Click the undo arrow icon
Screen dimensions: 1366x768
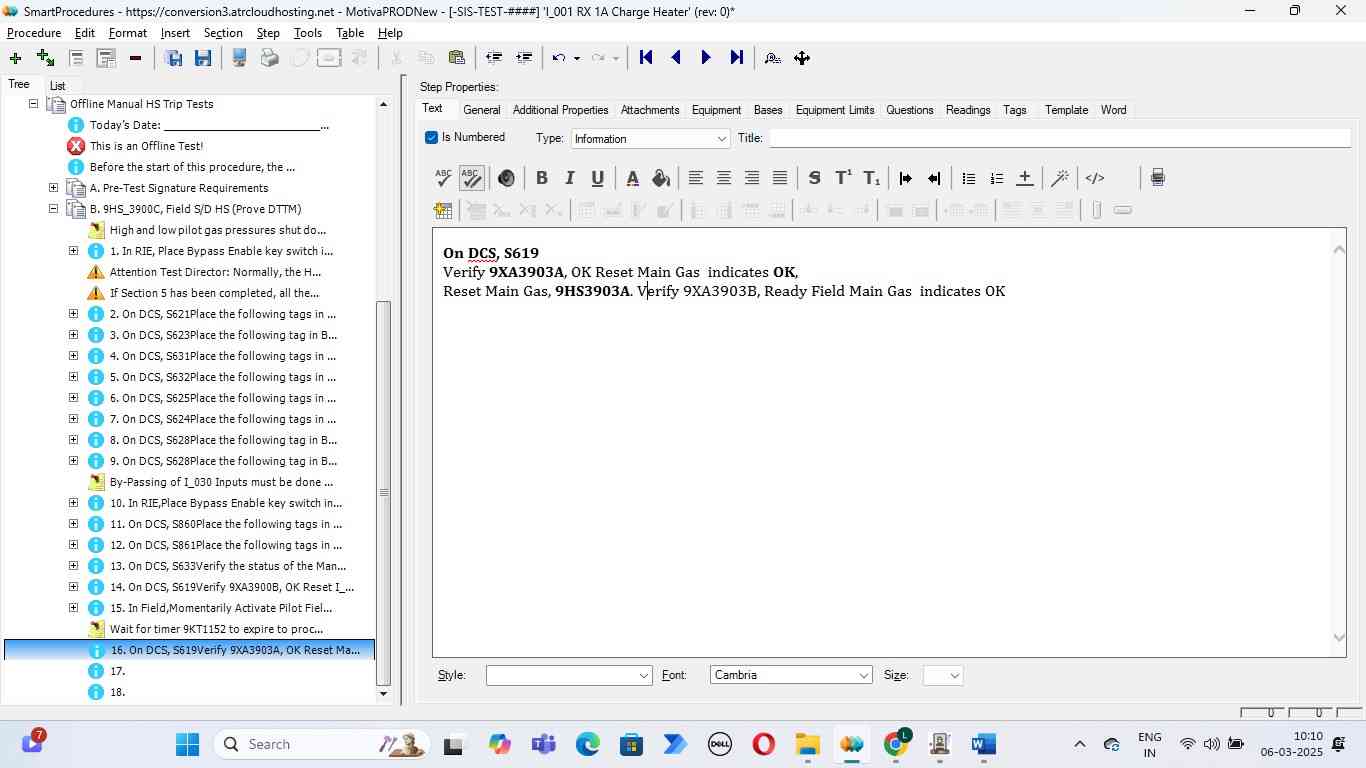point(559,58)
